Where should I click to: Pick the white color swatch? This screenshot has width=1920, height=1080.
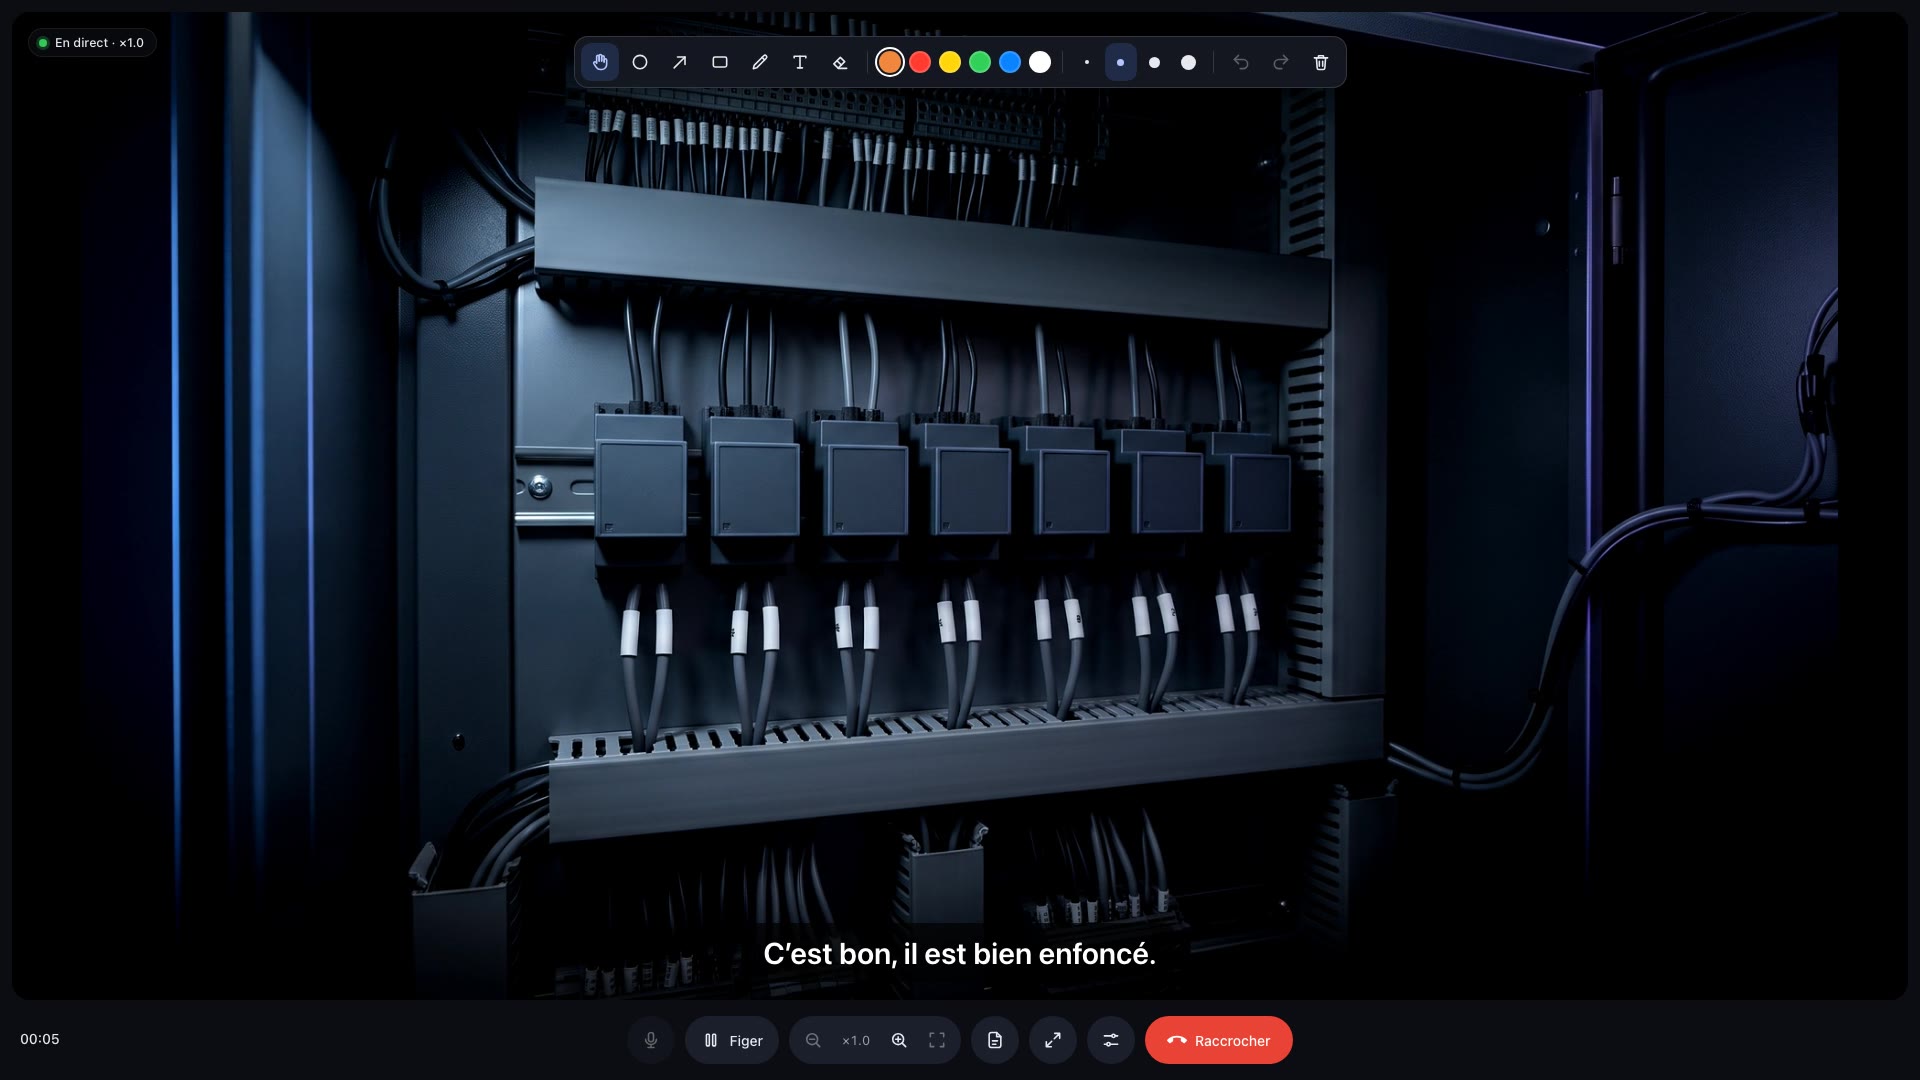pyautogui.click(x=1040, y=62)
